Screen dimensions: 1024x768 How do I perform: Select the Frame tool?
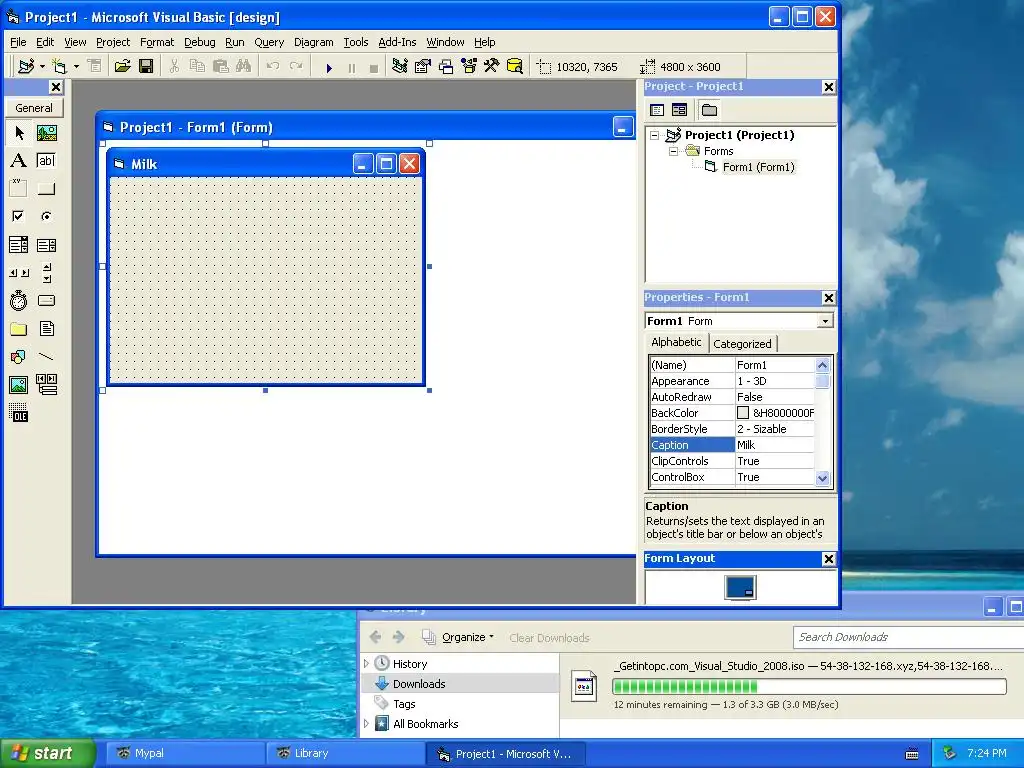19,189
